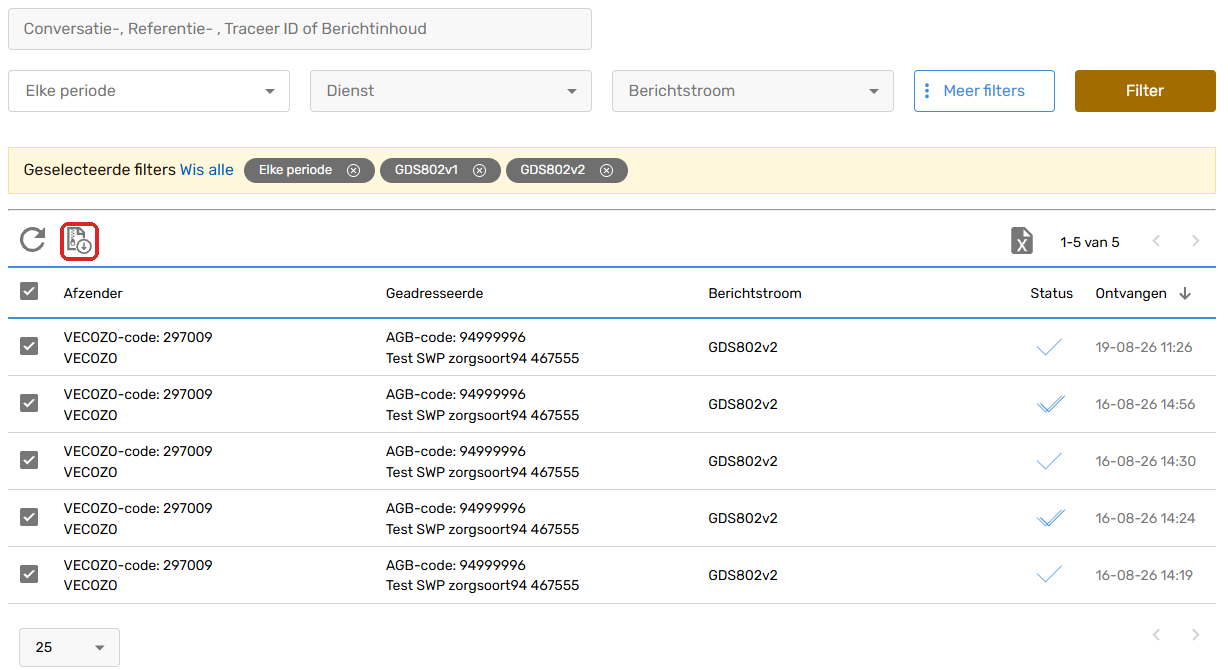This screenshot has width=1228, height=670.
Task: Open Meer filters
Action: 984,91
